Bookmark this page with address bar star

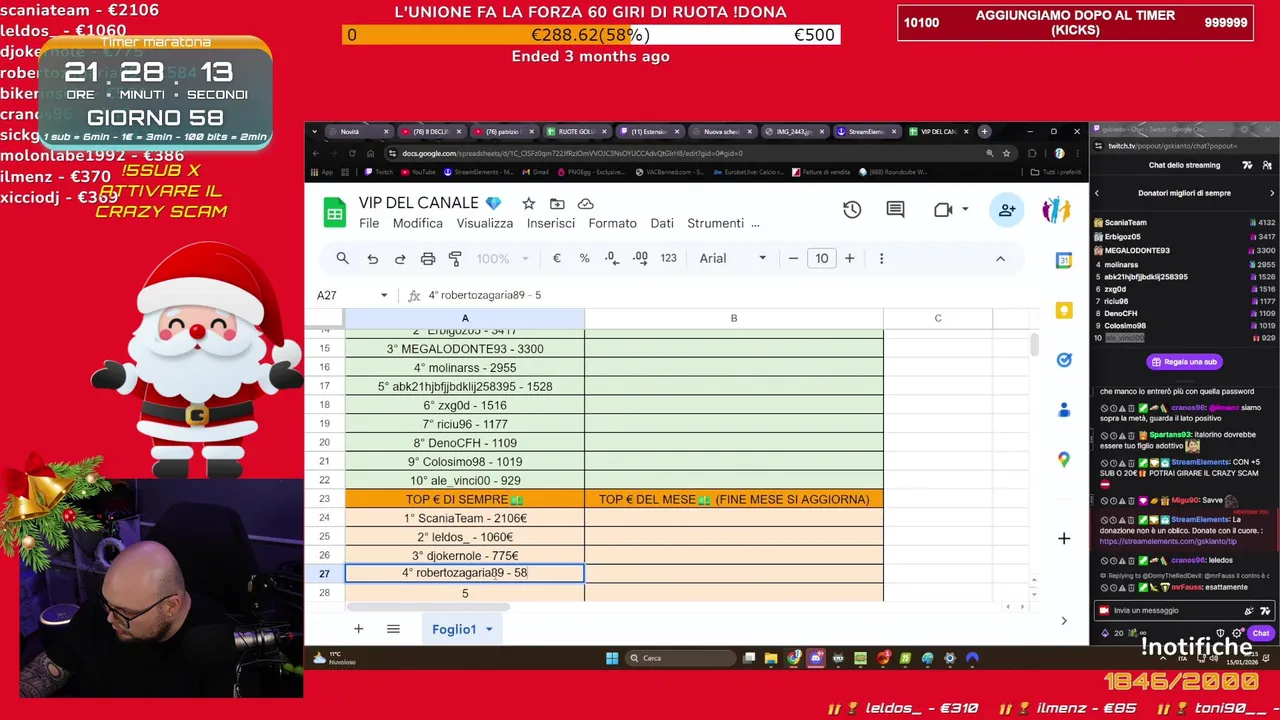point(1005,153)
